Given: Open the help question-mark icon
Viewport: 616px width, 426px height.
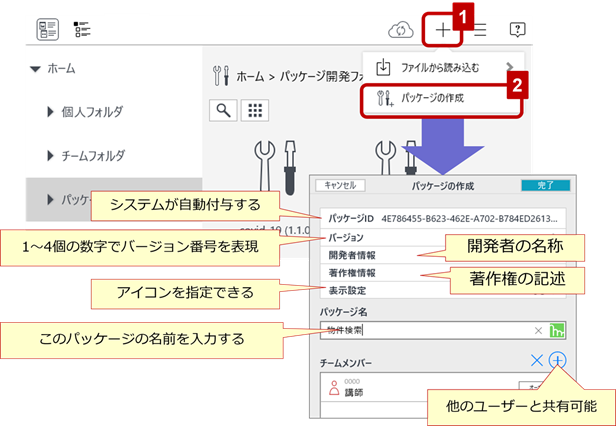Looking at the screenshot, I should pos(517,29).
